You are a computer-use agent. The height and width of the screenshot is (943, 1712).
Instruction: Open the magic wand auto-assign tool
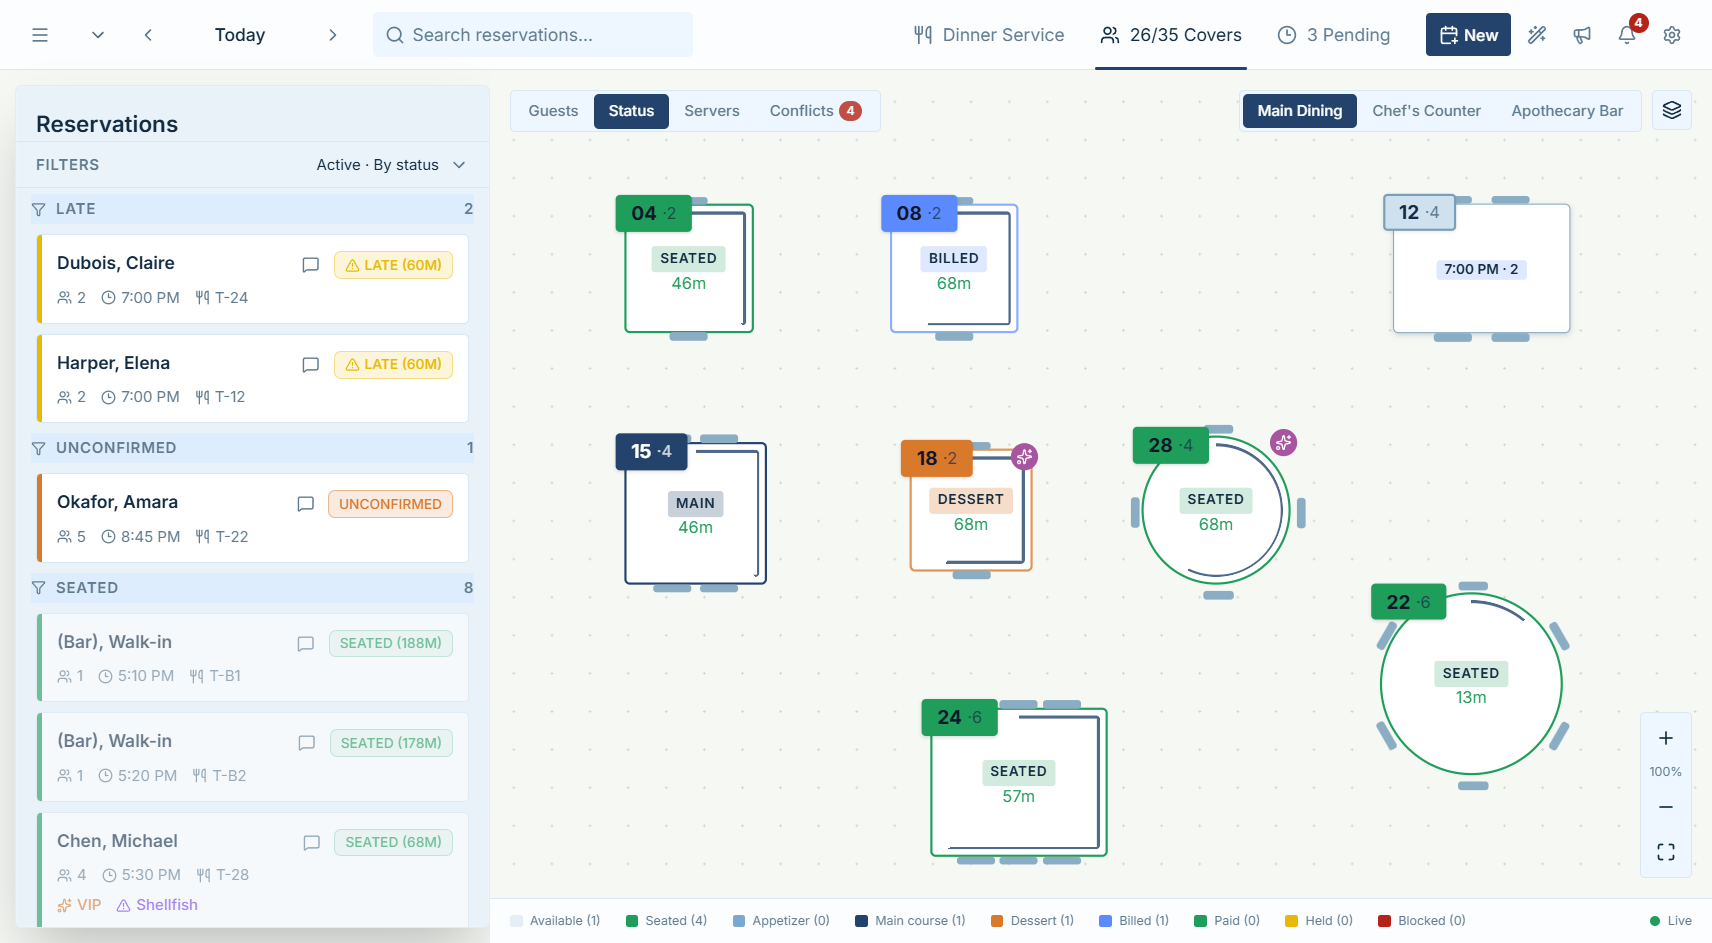[1537, 35]
